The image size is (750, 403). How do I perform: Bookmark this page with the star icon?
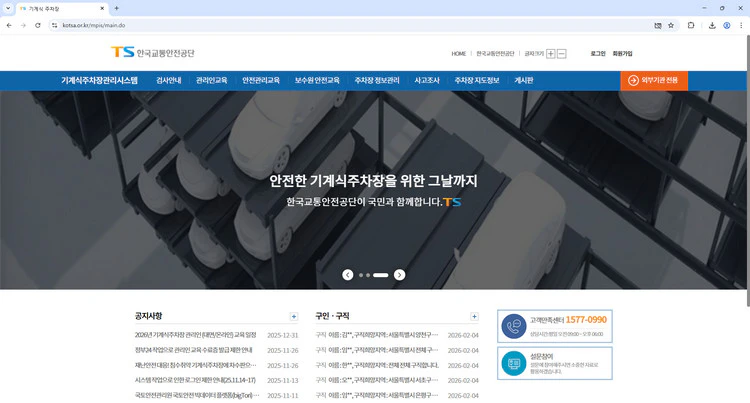tap(671, 25)
